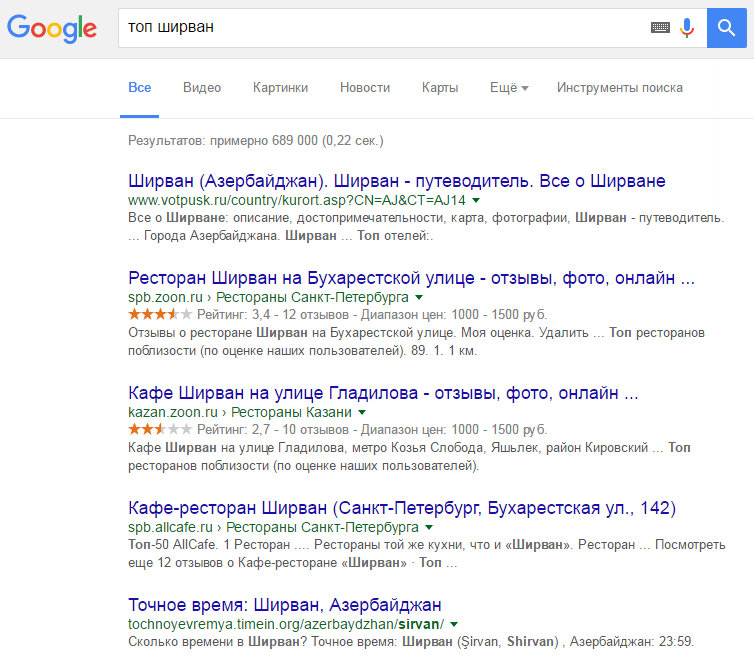Click "Результатов: примерно 689 000" stats text
Image resolution: width=754 pixels, height=659 pixels.
click(x=256, y=141)
